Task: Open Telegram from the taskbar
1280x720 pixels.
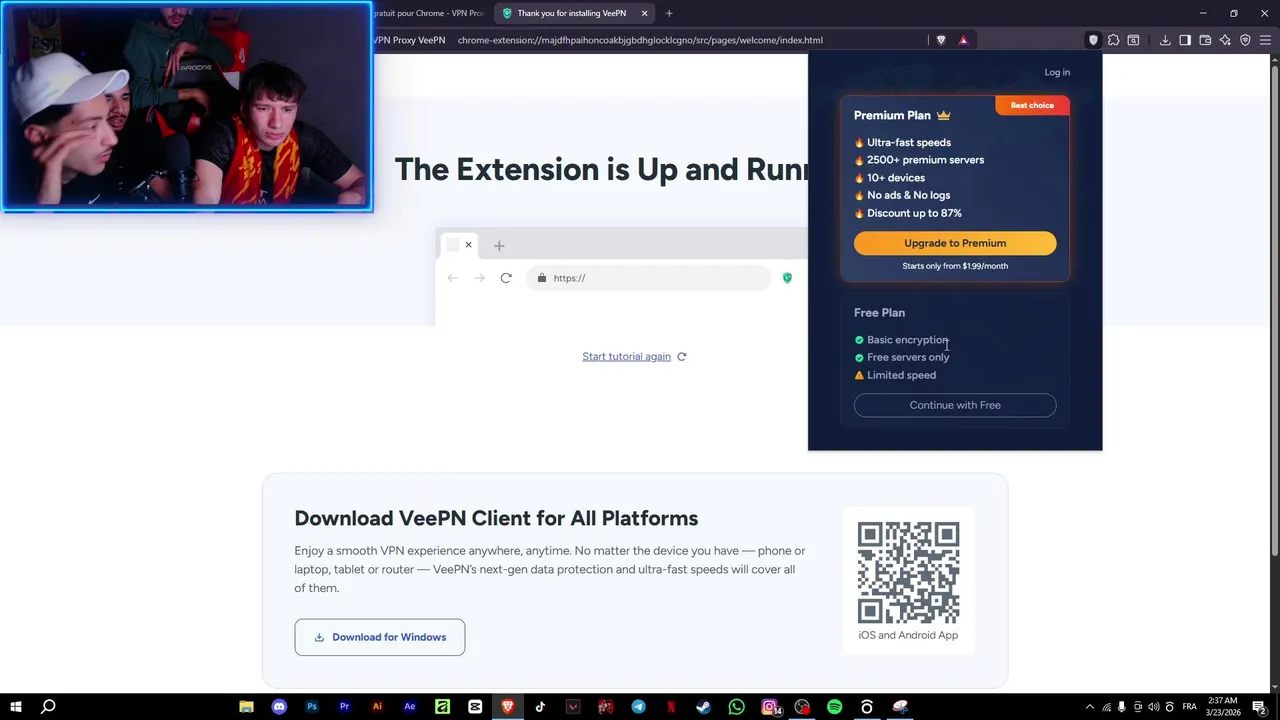Action: [638, 707]
